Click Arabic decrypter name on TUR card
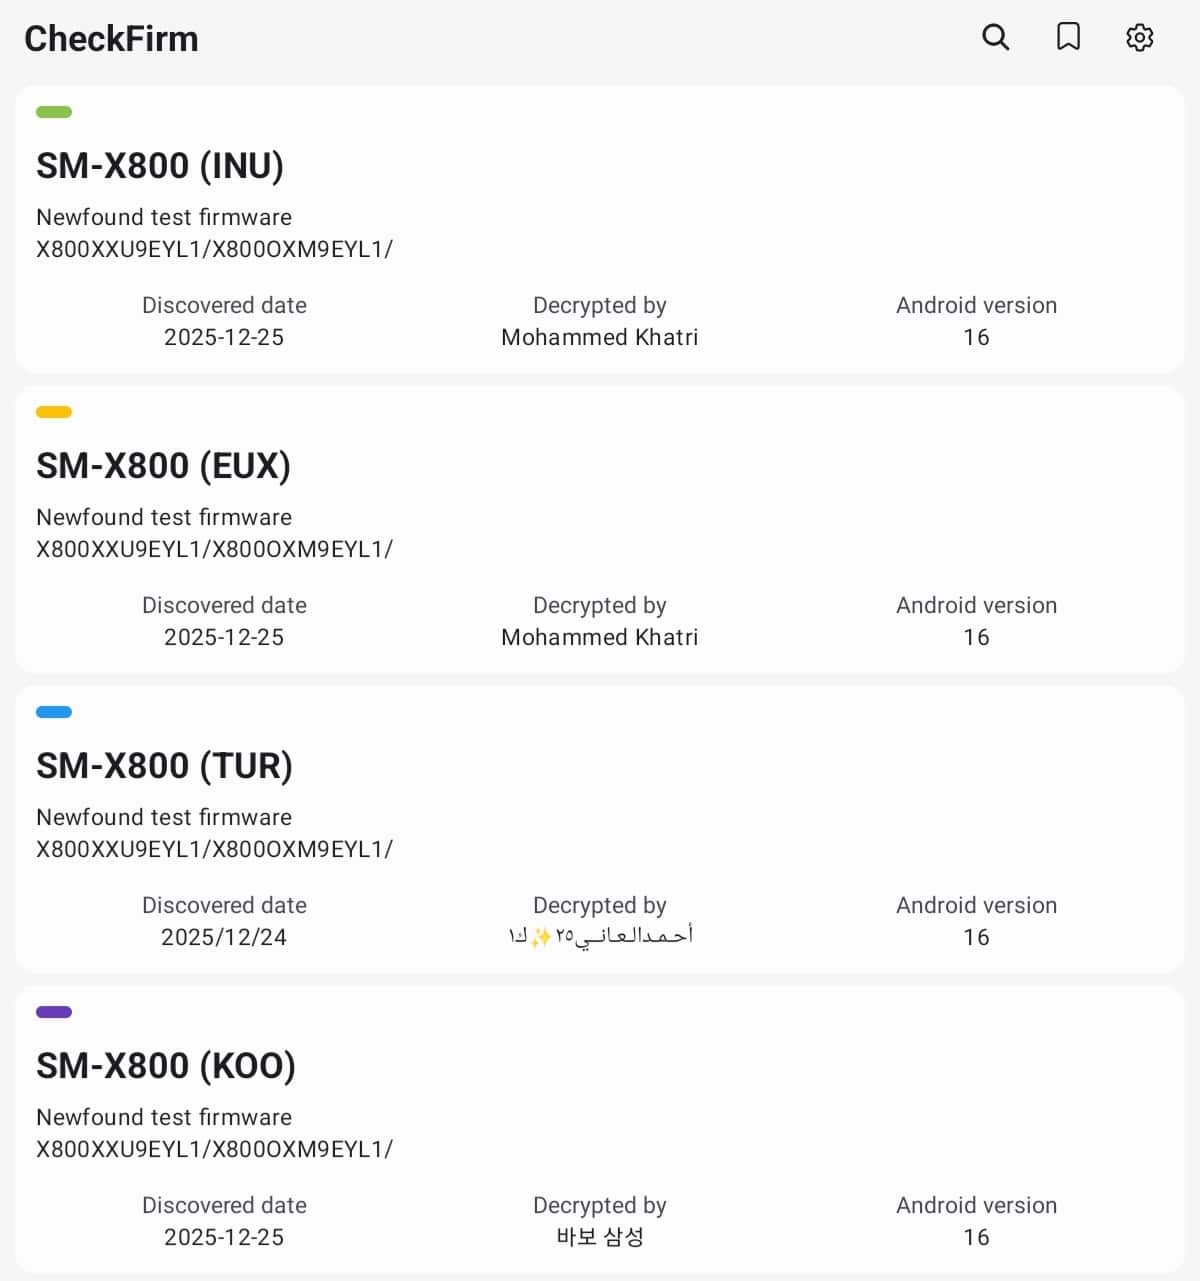 (599, 936)
